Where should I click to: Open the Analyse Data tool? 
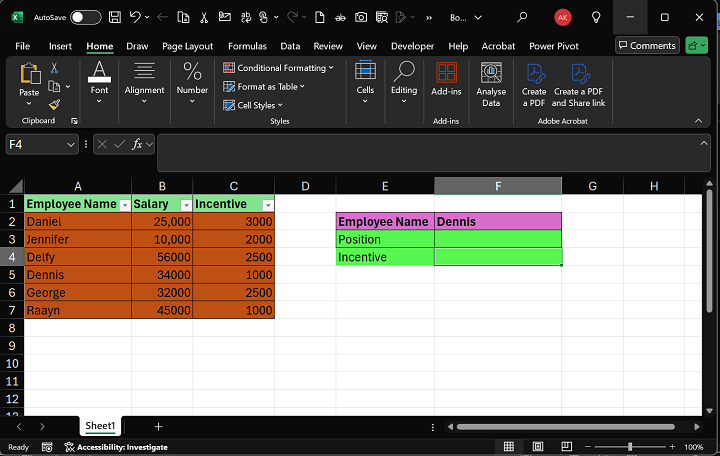pos(491,84)
